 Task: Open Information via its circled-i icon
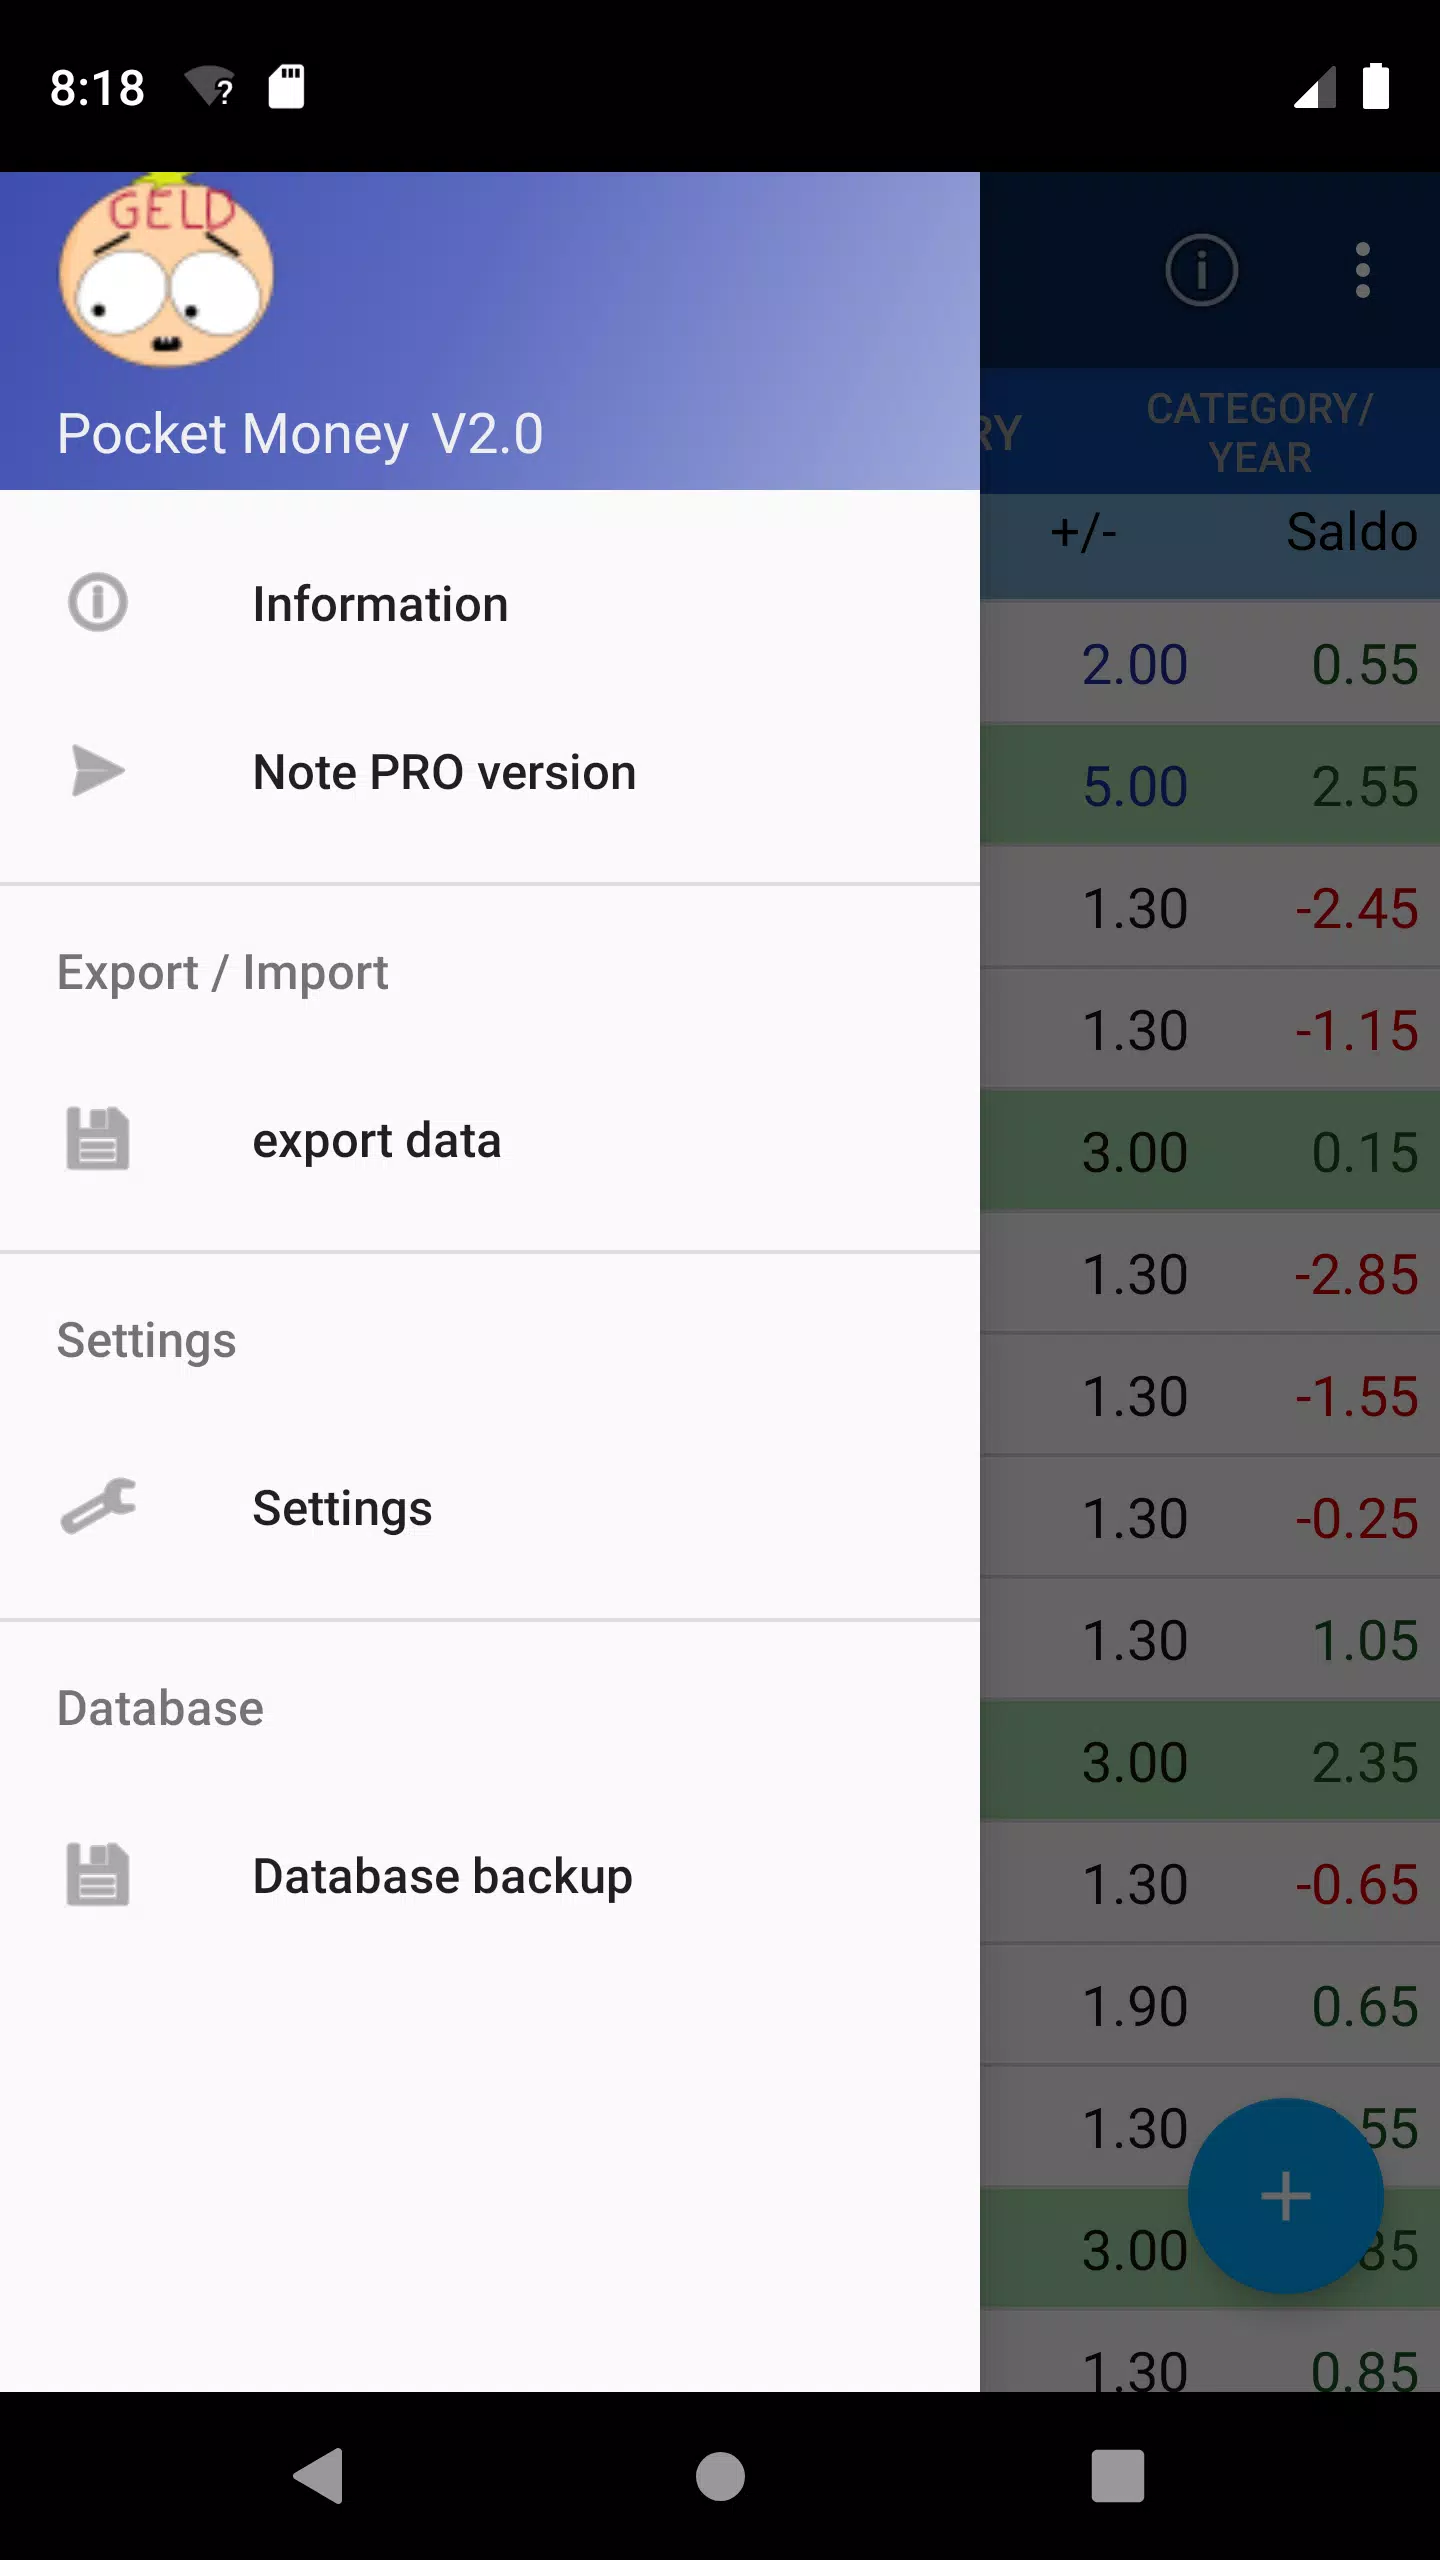(98, 603)
